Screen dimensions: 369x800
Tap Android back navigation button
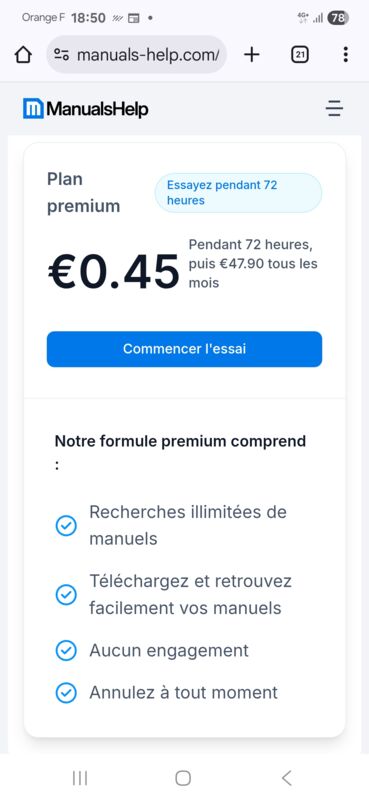pos(286,778)
